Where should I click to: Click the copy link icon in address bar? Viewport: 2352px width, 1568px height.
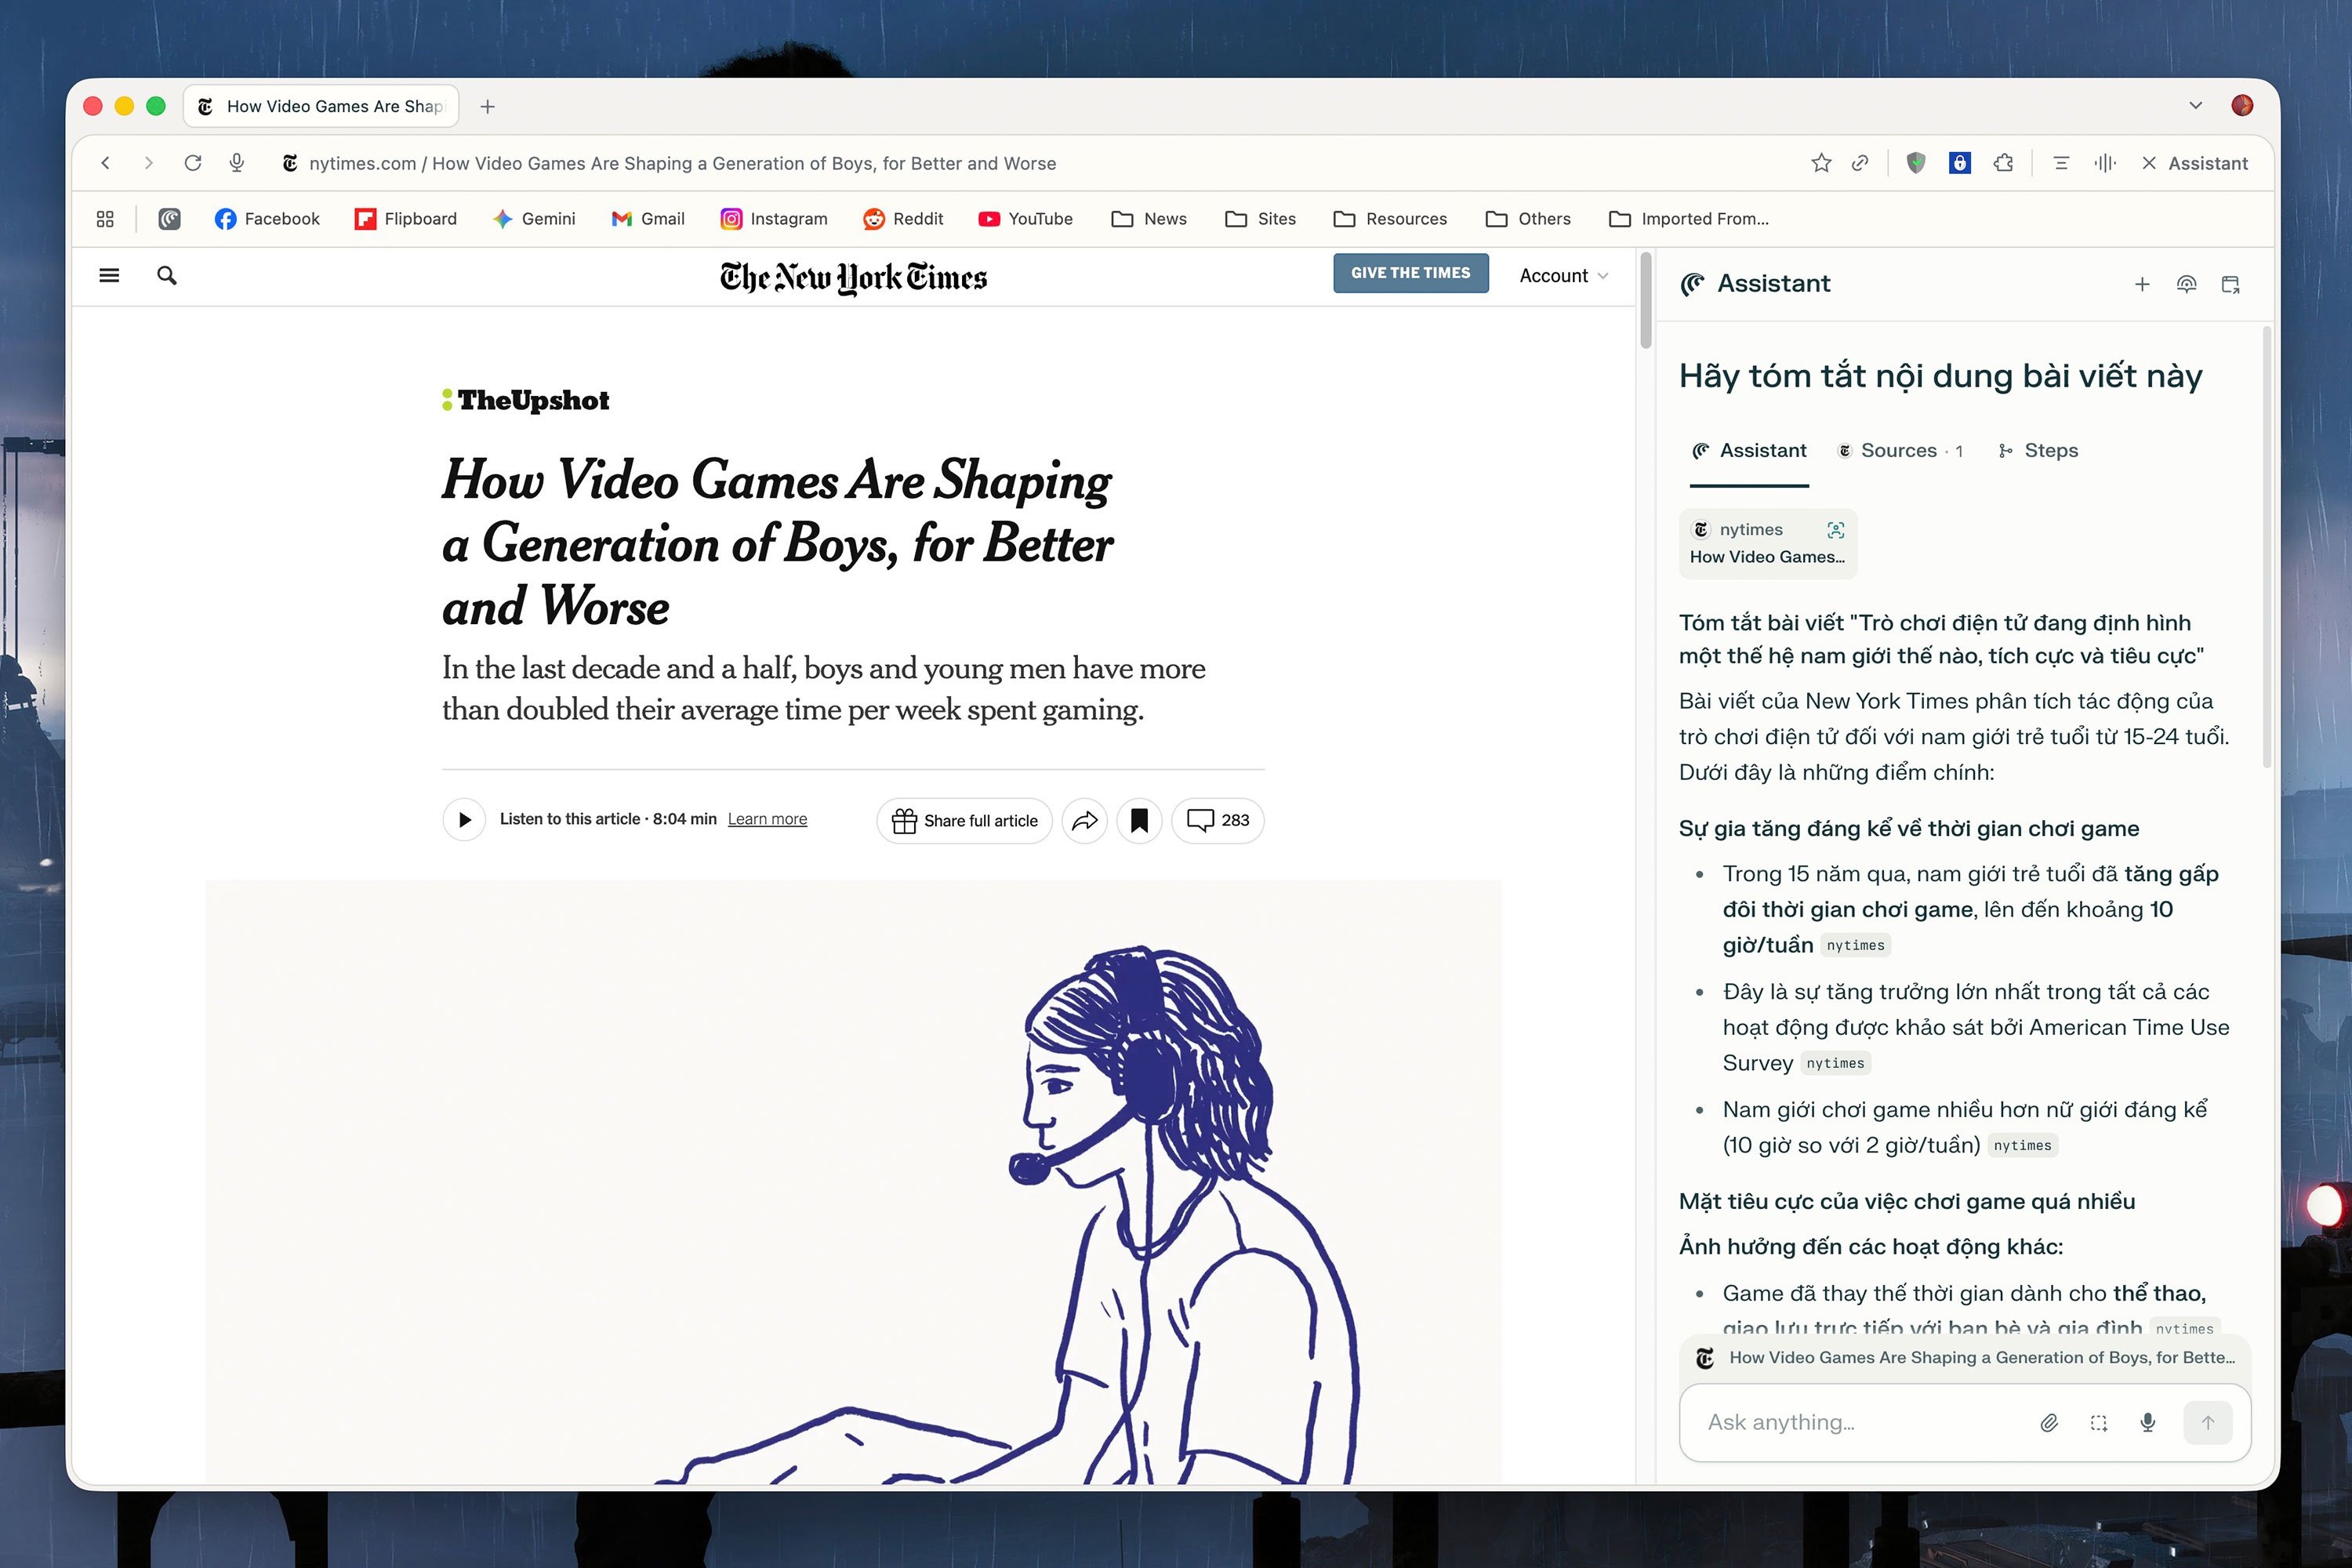(x=1860, y=163)
